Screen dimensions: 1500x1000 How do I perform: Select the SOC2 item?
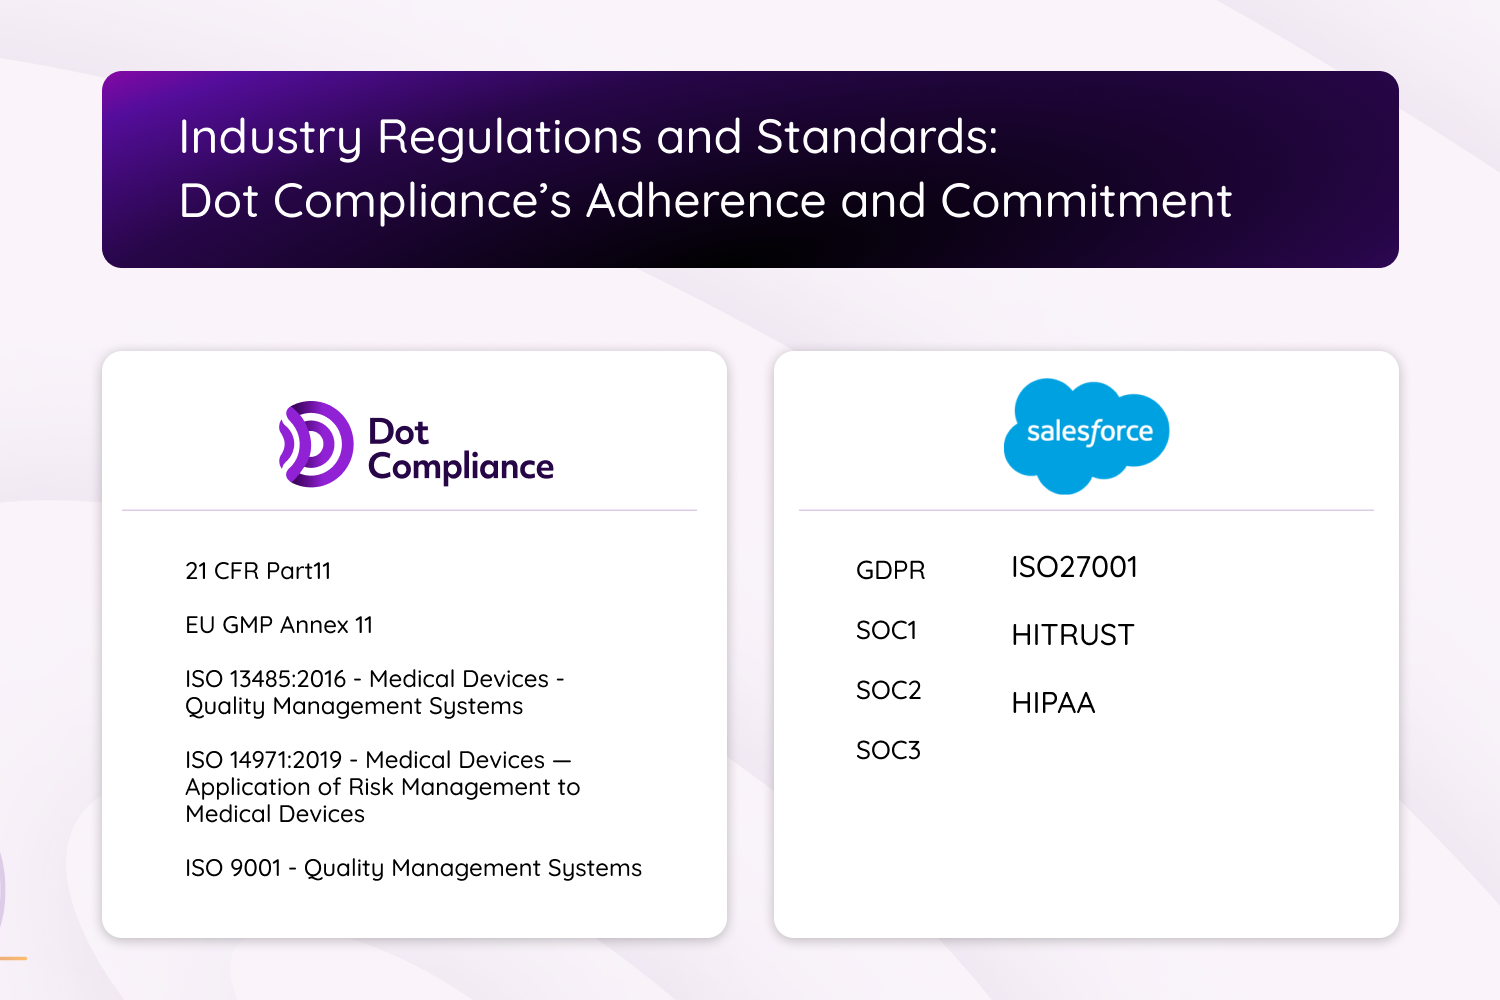pos(888,690)
